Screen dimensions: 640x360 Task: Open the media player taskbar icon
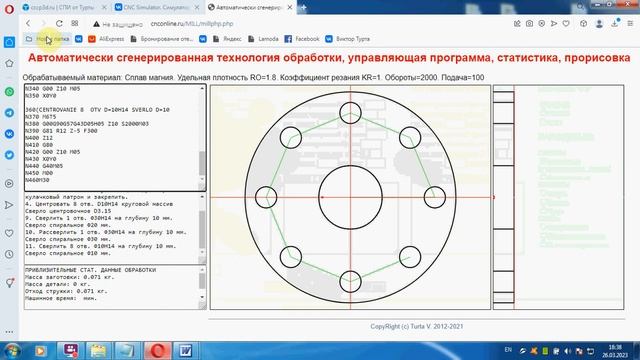40,351
